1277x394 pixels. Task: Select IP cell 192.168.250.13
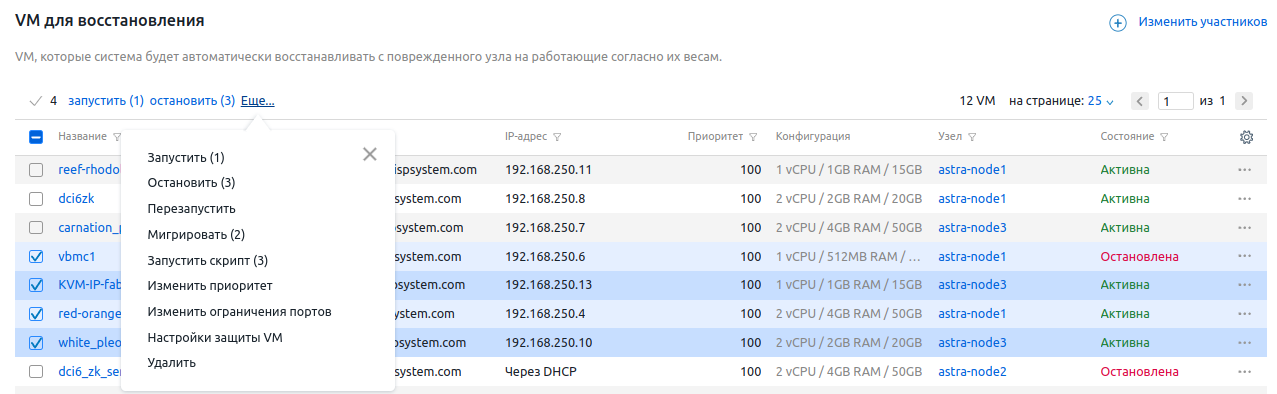click(549, 285)
